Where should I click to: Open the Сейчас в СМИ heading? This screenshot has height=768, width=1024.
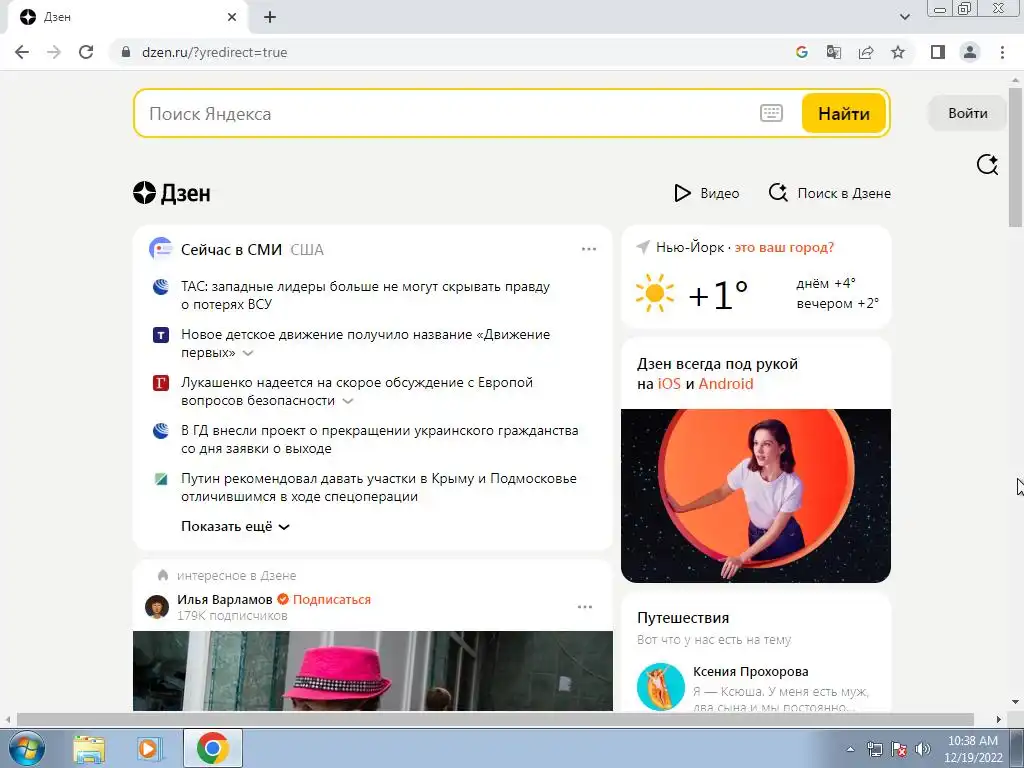(x=231, y=249)
